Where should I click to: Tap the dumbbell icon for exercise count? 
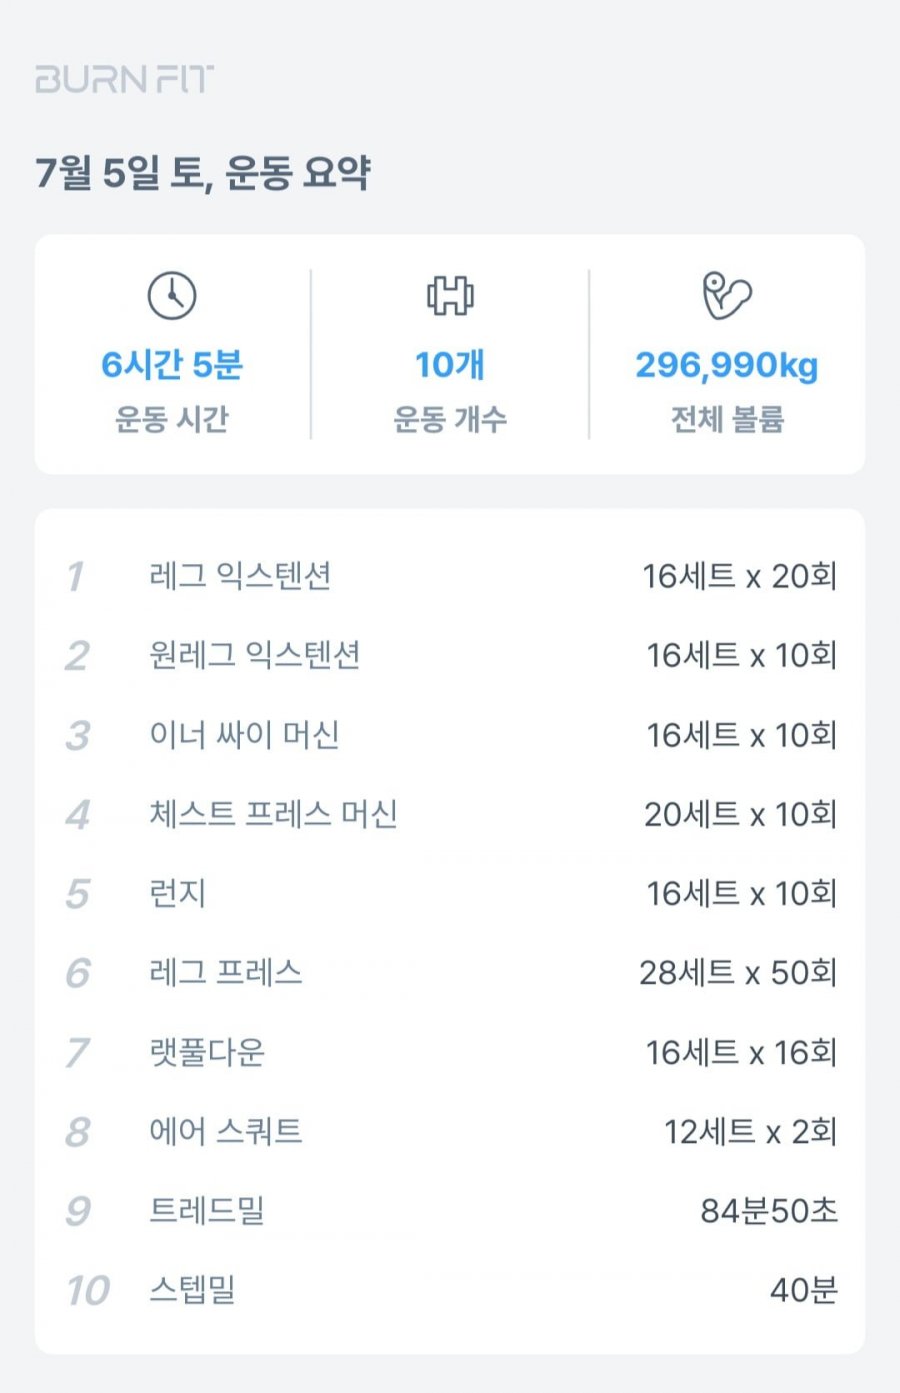(450, 296)
